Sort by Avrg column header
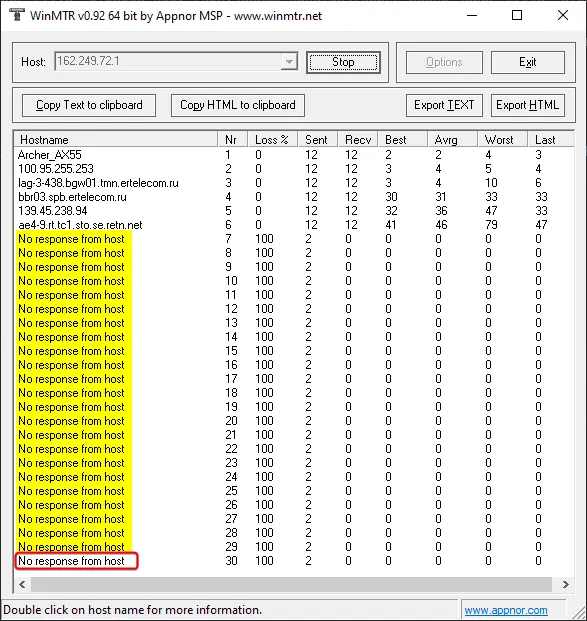 [x=452, y=140]
